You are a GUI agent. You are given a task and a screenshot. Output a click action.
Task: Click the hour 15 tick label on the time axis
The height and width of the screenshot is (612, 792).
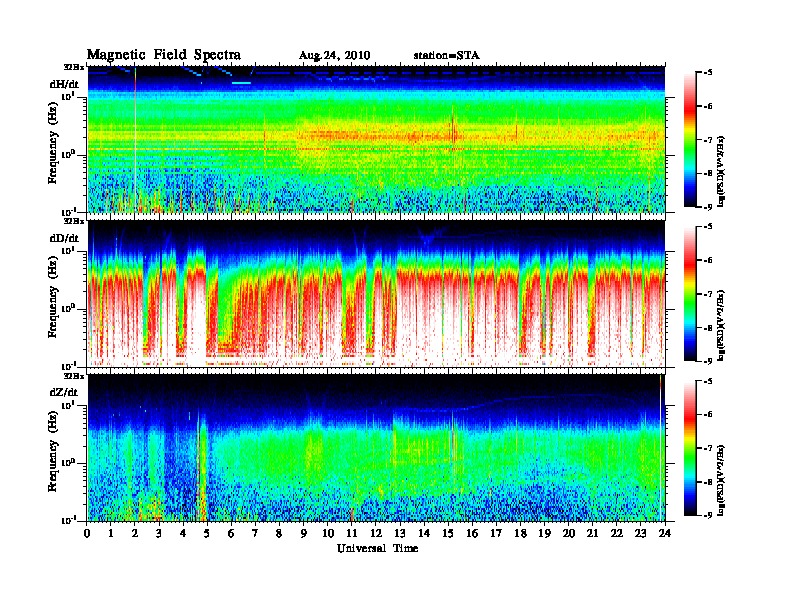coord(448,533)
